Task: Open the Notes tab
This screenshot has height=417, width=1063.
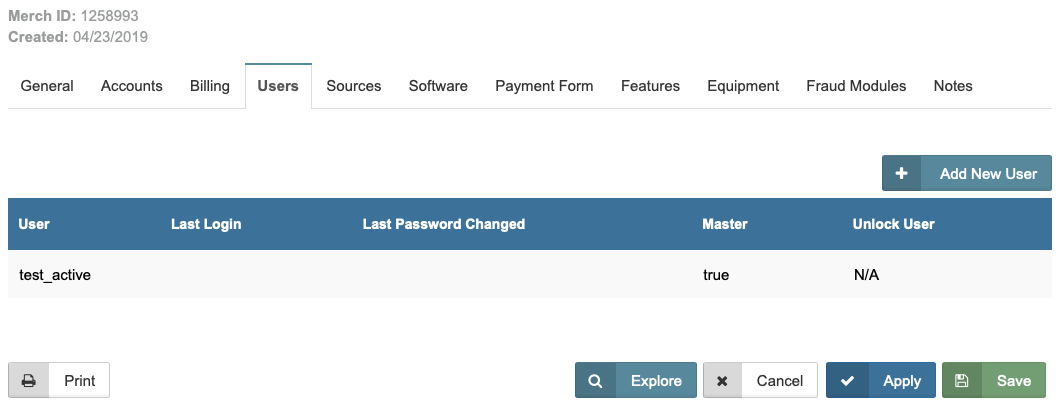Action: tap(953, 86)
